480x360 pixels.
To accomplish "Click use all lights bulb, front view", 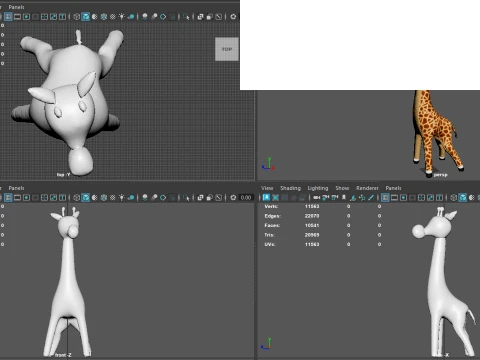I will click(122, 198).
